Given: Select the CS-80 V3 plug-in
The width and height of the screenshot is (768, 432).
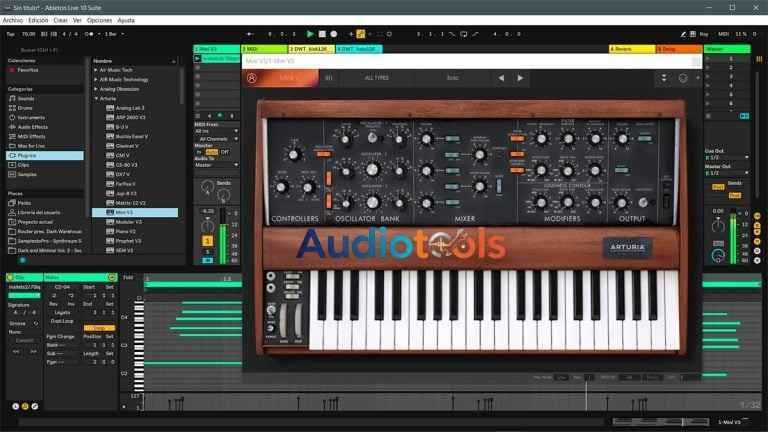Looking at the screenshot, I should (122, 165).
